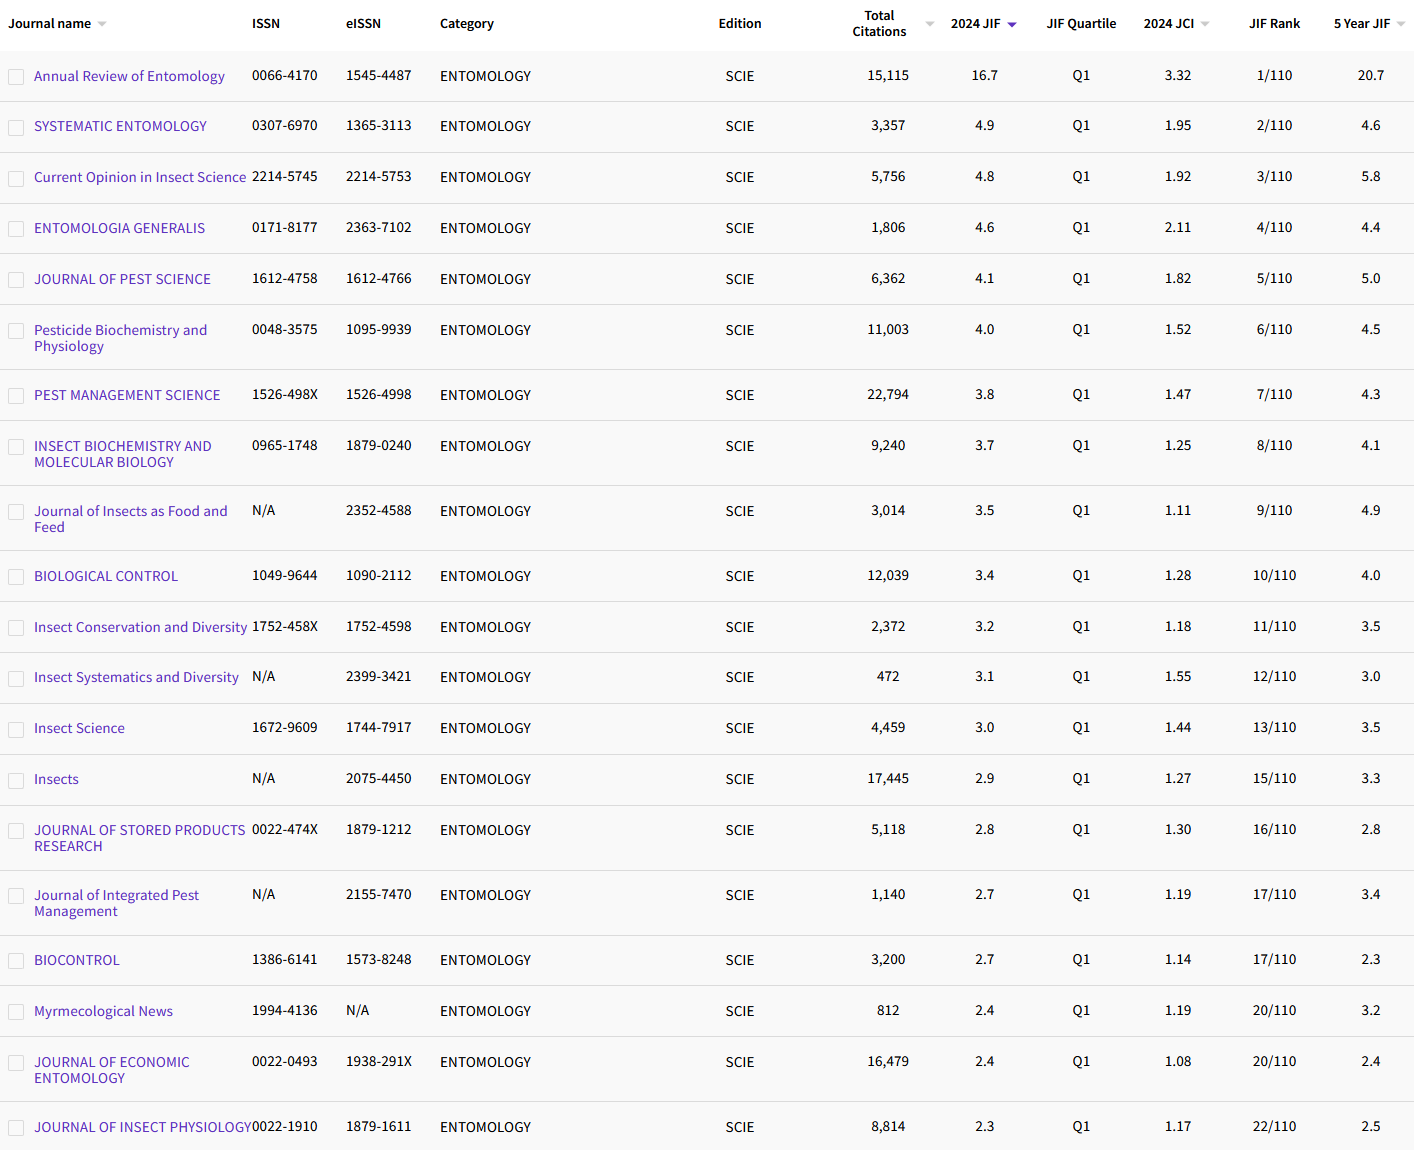Open Annual Review of Entomology journal
The image size is (1414, 1150).
[x=129, y=76]
